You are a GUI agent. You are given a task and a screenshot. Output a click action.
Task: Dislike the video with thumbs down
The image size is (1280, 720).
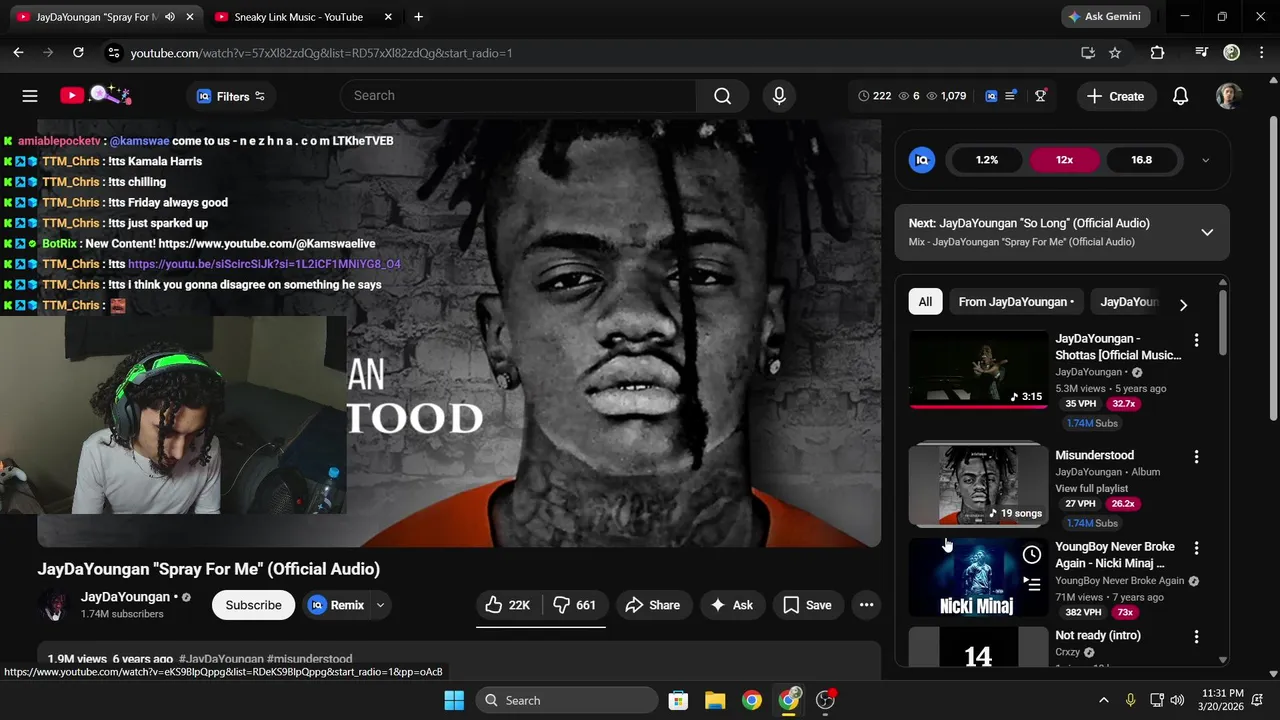click(x=574, y=605)
